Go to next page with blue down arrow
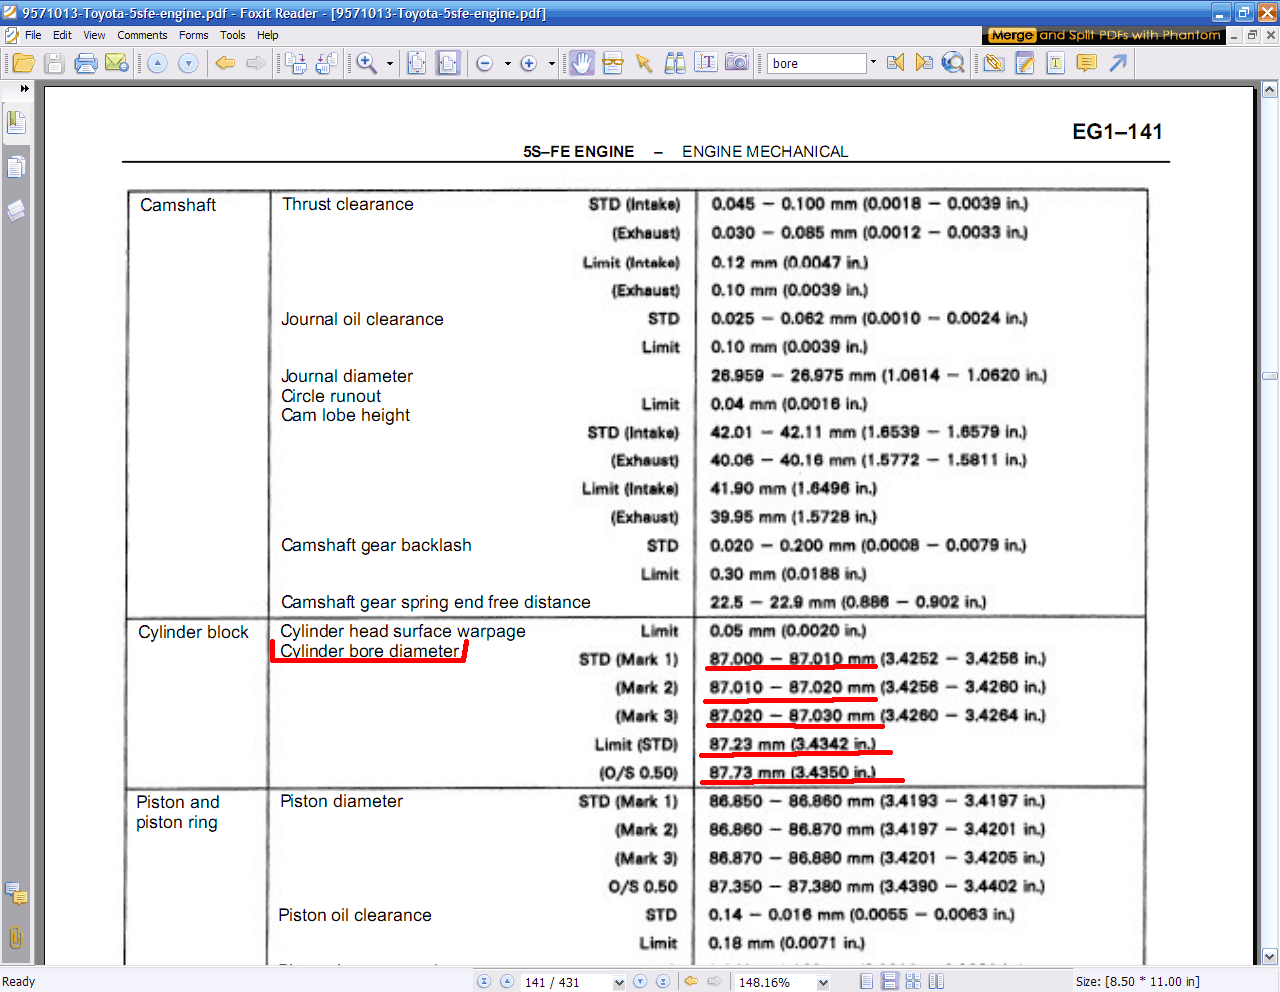Image resolution: width=1280 pixels, height=992 pixels. [x=188, y=63]
